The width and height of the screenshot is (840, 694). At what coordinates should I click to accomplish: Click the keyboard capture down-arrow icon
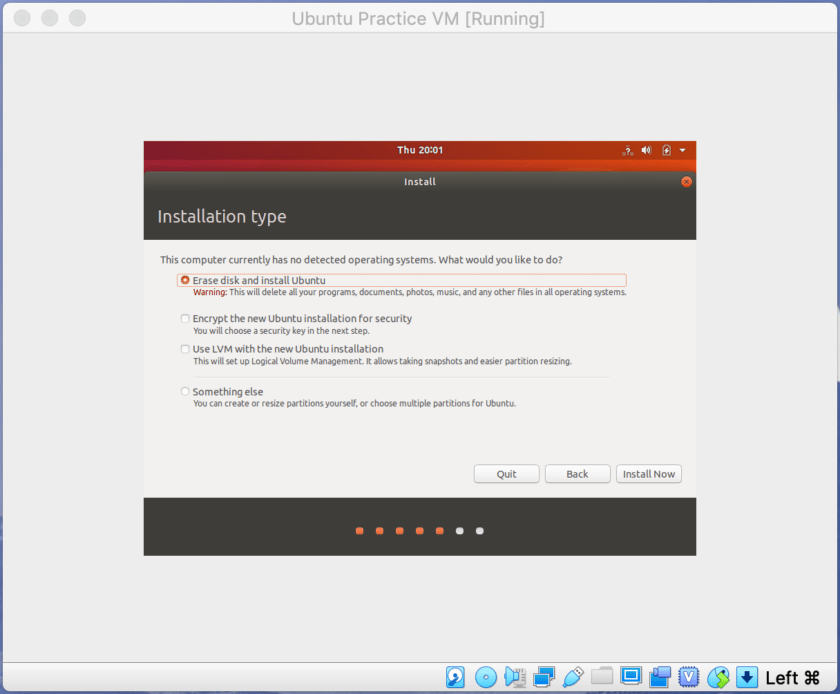click(747, 677)
